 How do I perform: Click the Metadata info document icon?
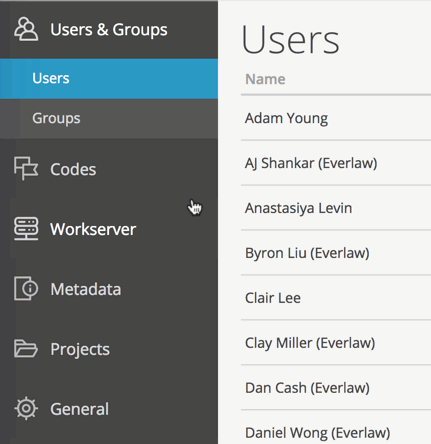pyautogui.click(x=26, y=288)
